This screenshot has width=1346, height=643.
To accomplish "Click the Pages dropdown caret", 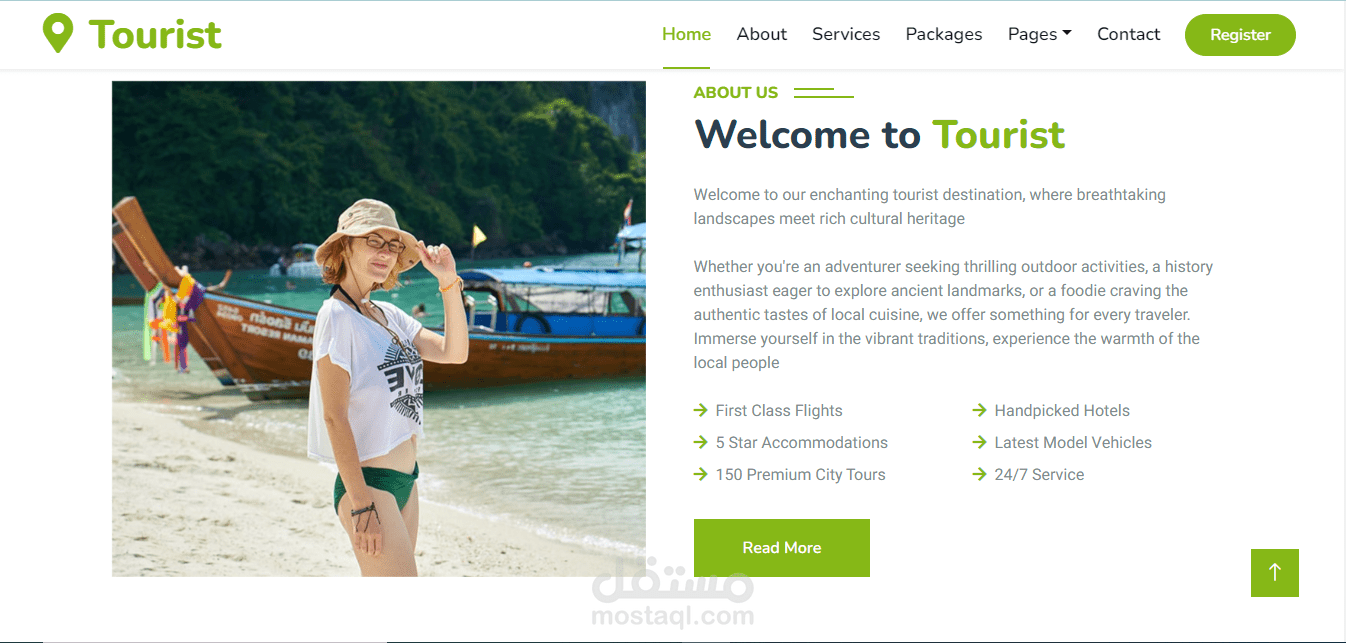I will click(x=1067, y=33).
